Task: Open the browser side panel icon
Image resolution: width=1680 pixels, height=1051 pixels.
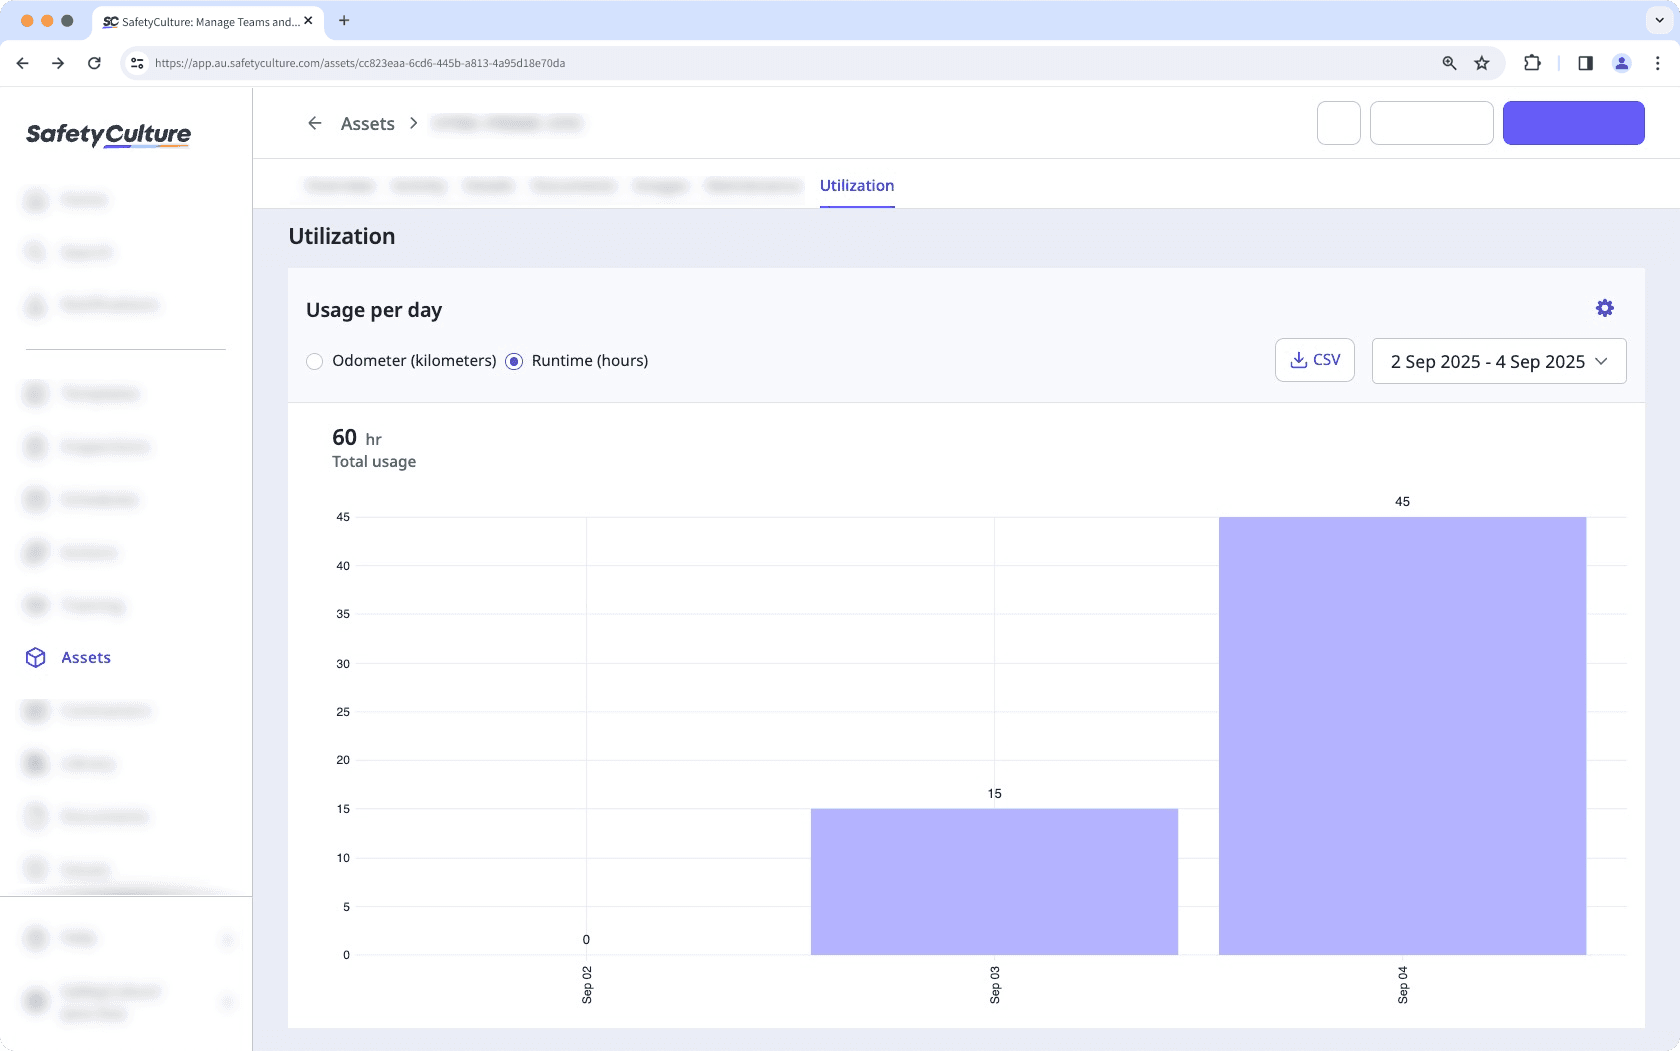Action: (1585, 63)
